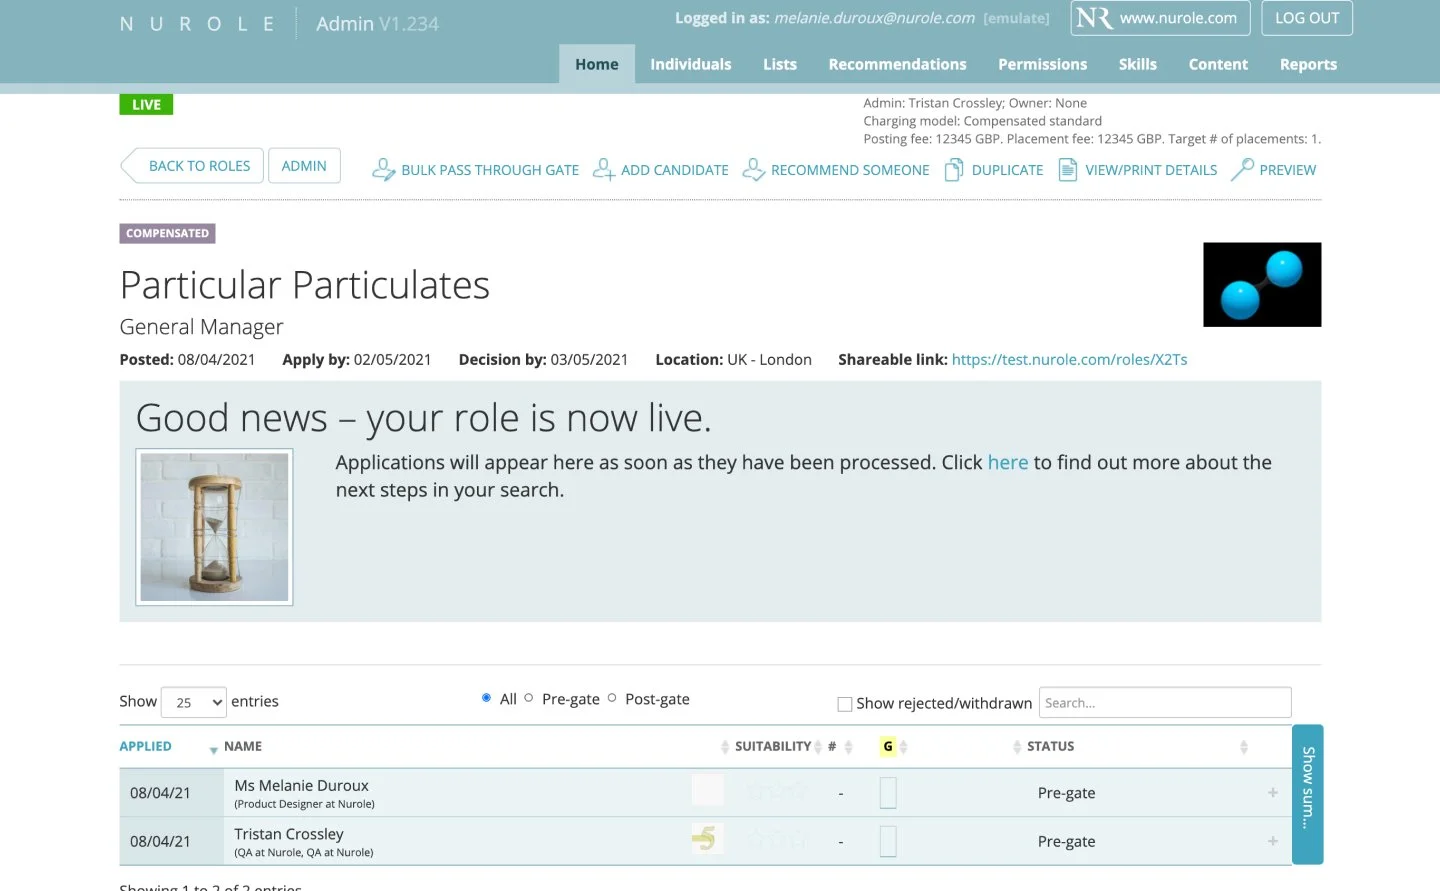Open the Home tab
Screen dimensions: 1440x891
point(597,64)
